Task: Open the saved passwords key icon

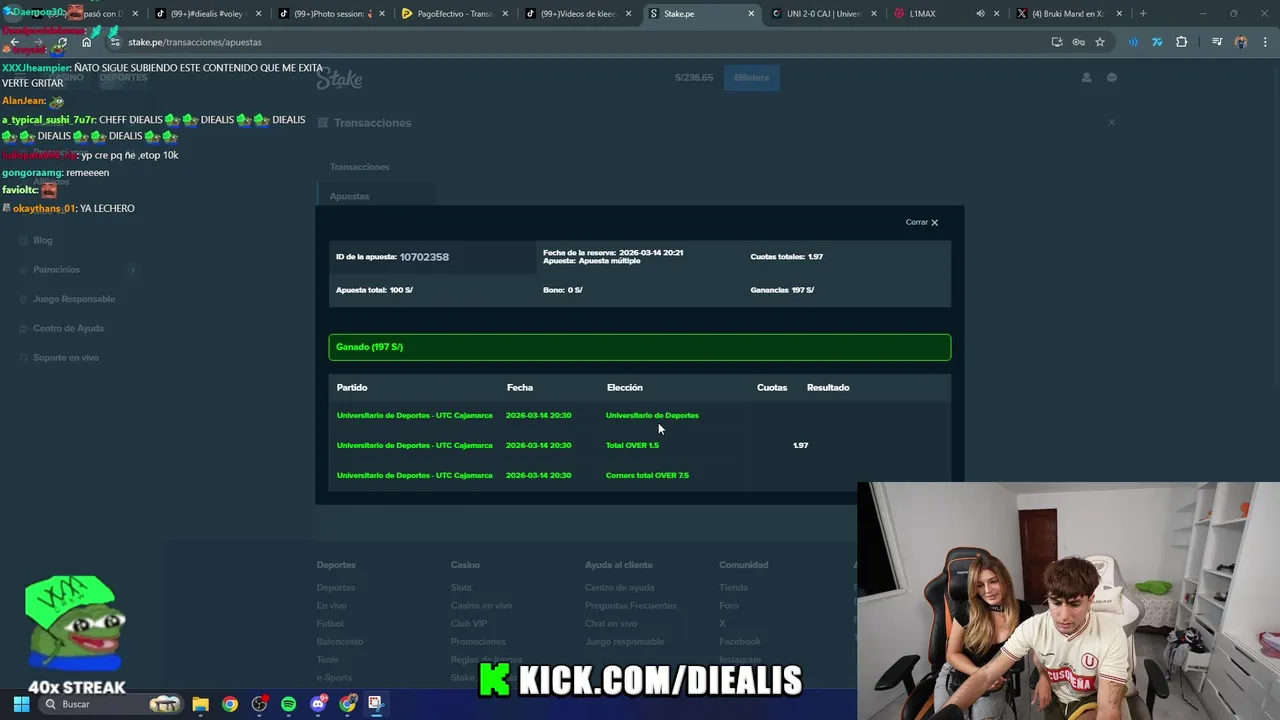Action: coord(1078,42)
